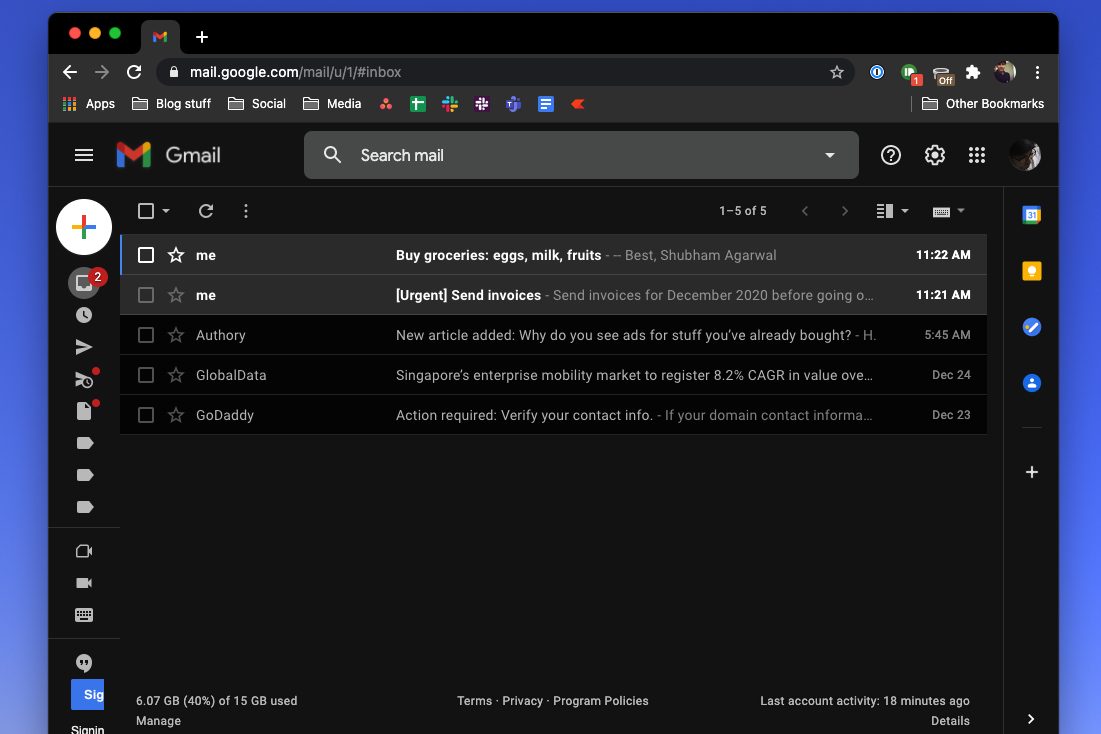
Task: Bookmark this page with the star icon
Action: [836, 72]
